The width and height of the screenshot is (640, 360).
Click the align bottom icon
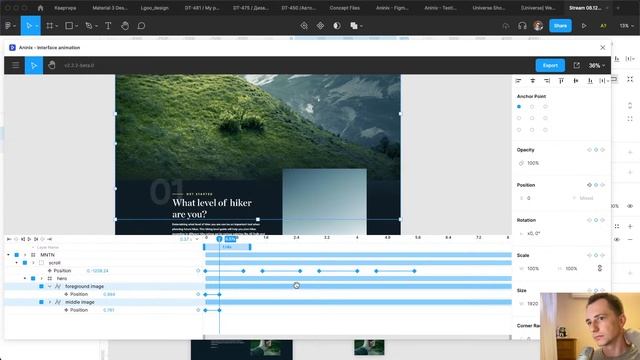[x=590, y=81]
